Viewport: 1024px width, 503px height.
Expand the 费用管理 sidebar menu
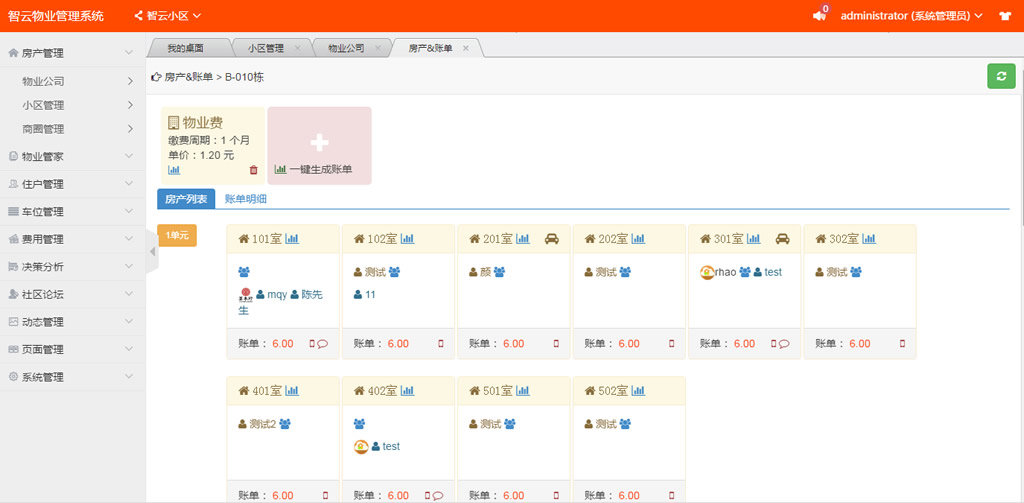coord(70,239)
